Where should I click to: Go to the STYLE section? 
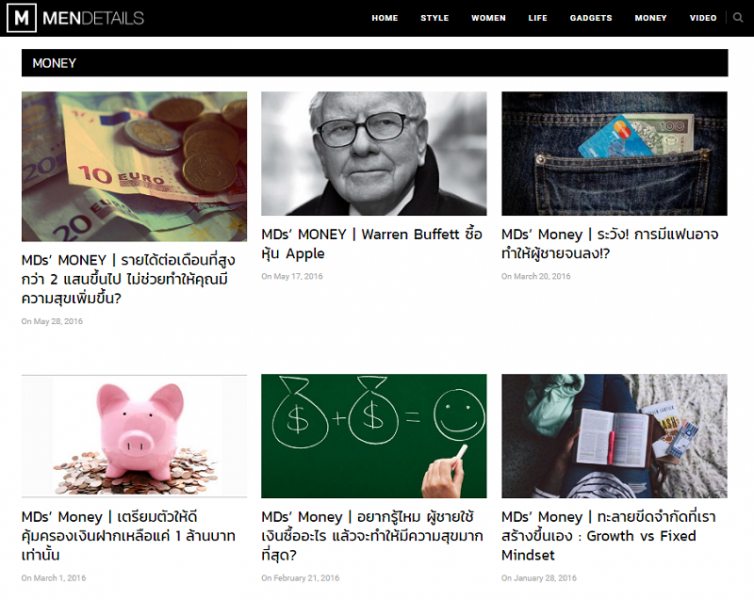click(x=435, y=18)
